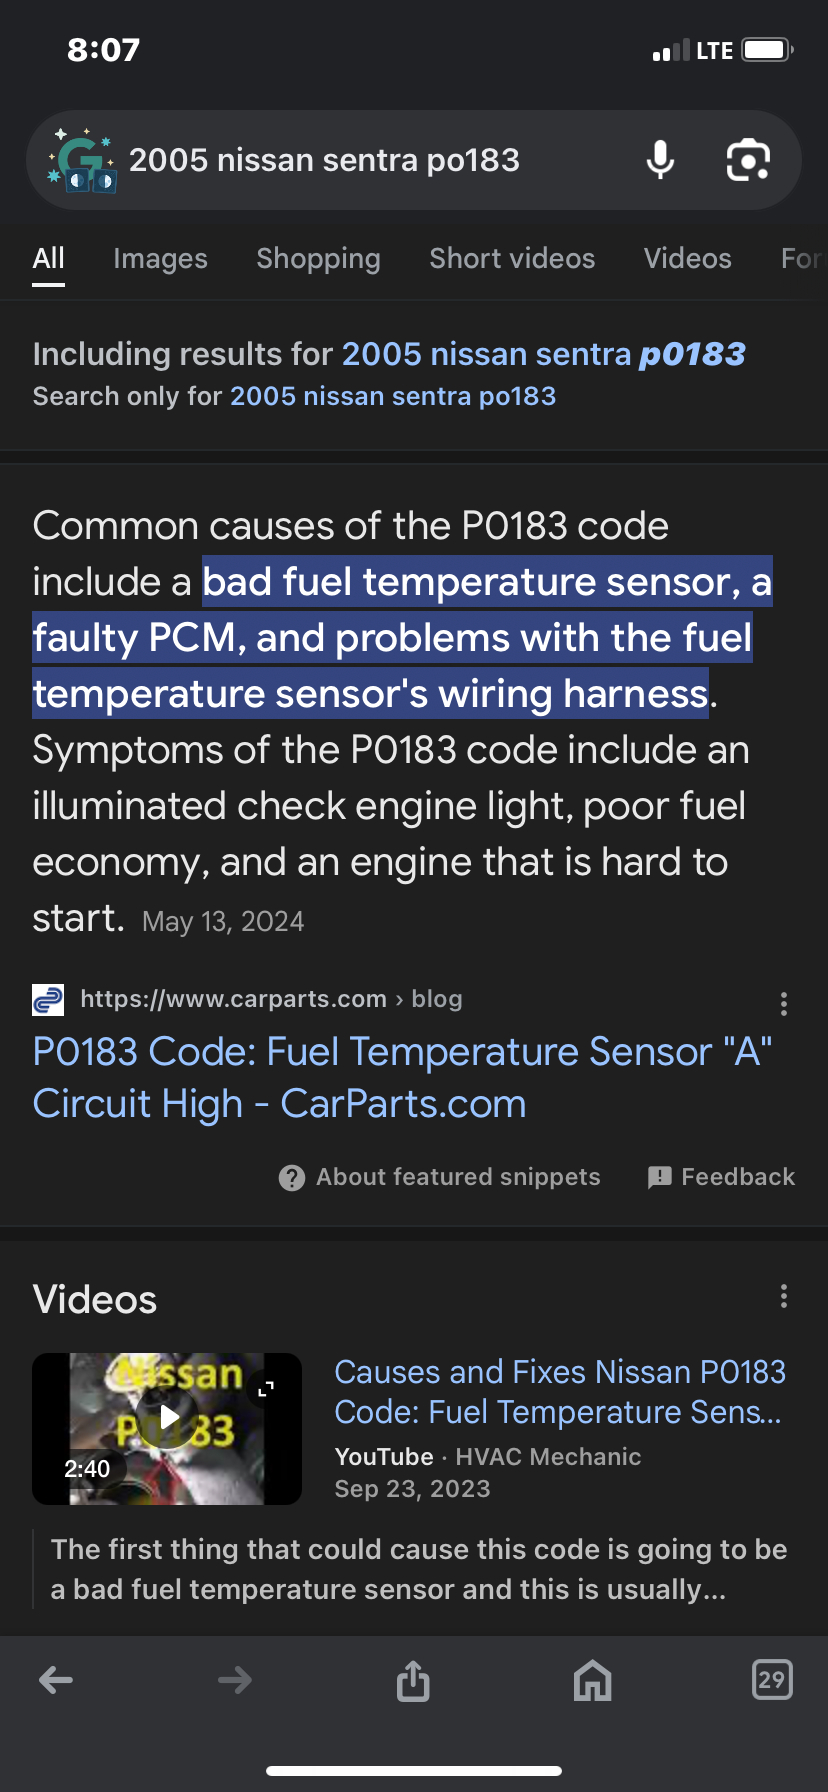The height and width of the screenshot is (1792, 828).
Task: Switch to the Images tab
Action: (x=160, y=259)
